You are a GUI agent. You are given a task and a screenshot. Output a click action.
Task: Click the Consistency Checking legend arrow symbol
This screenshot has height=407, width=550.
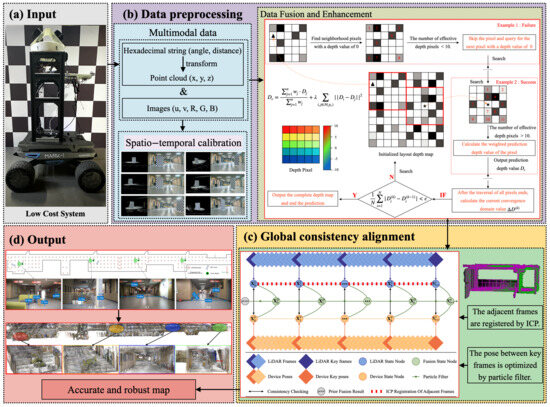click(x=256, y=391)
